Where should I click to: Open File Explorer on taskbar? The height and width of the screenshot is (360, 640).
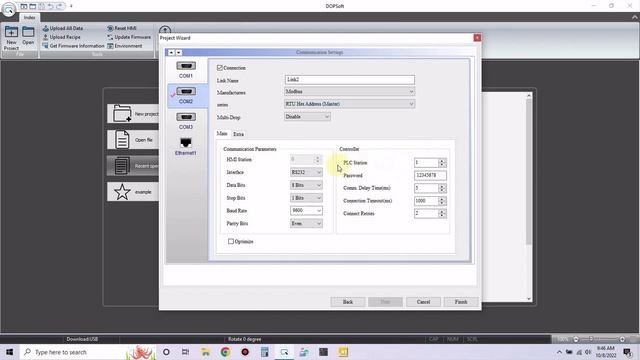pyautogui.click(x=205, y=352)
